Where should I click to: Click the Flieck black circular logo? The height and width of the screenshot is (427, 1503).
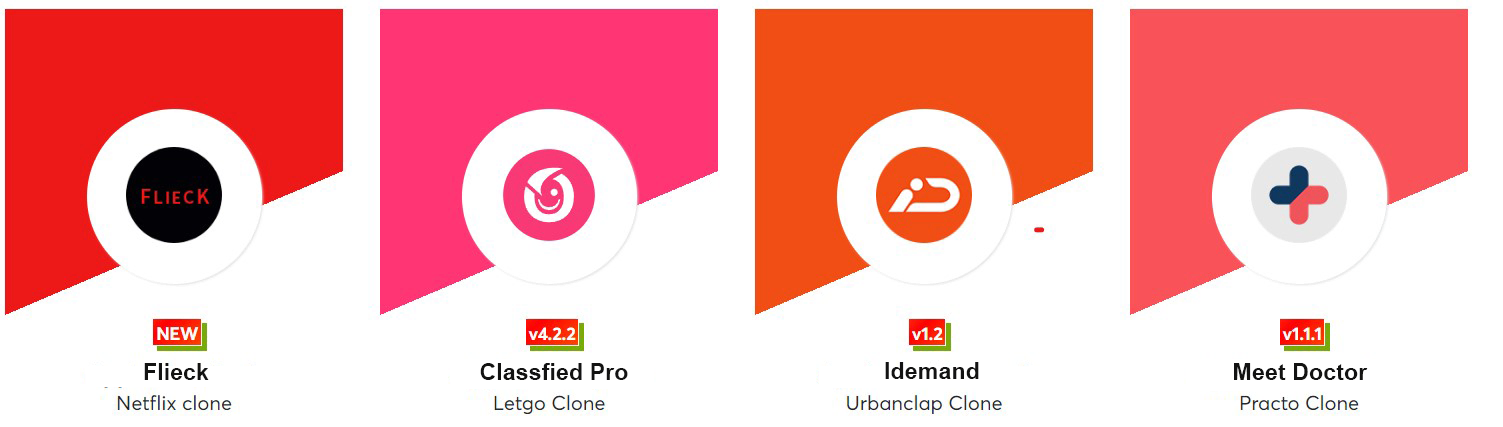(x=175, y=195)
